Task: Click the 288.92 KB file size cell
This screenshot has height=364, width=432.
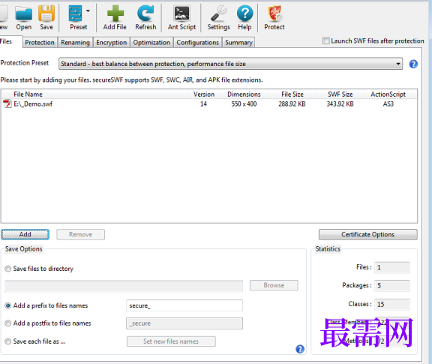Action: click(x=292, y=104)
